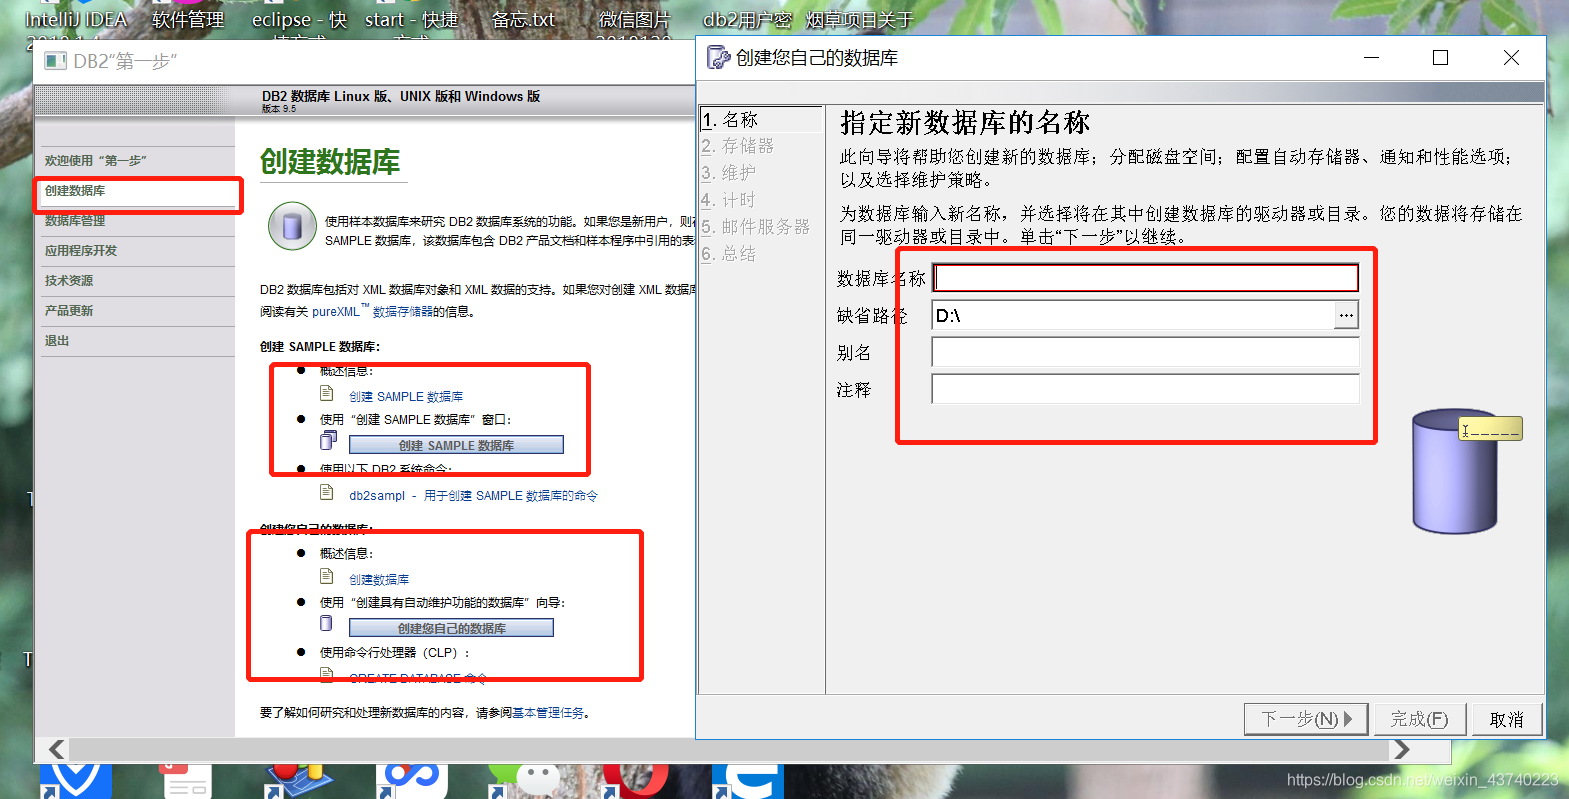This screenshot has width=1569, height=799.
Task: Open the db2sampl command link
Action: (x=473, y=496)
